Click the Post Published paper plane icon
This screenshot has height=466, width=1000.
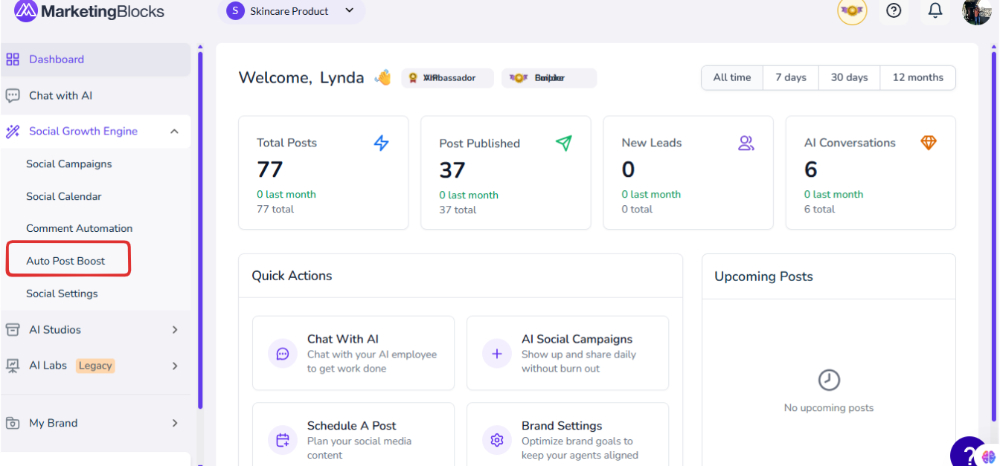click(564, 143)
